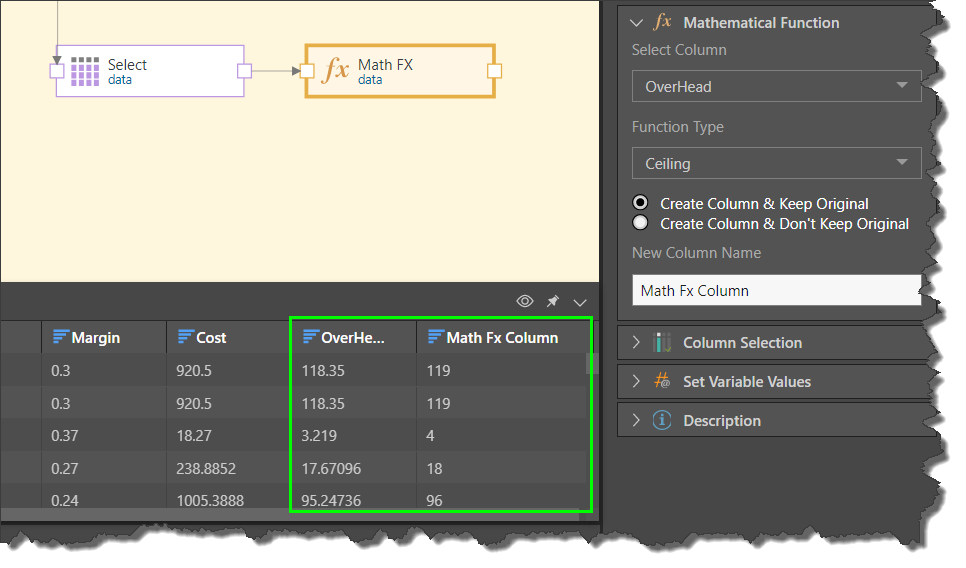Click the Set Variable Values icon
The image size is (966, 568).
pos(661,382)
